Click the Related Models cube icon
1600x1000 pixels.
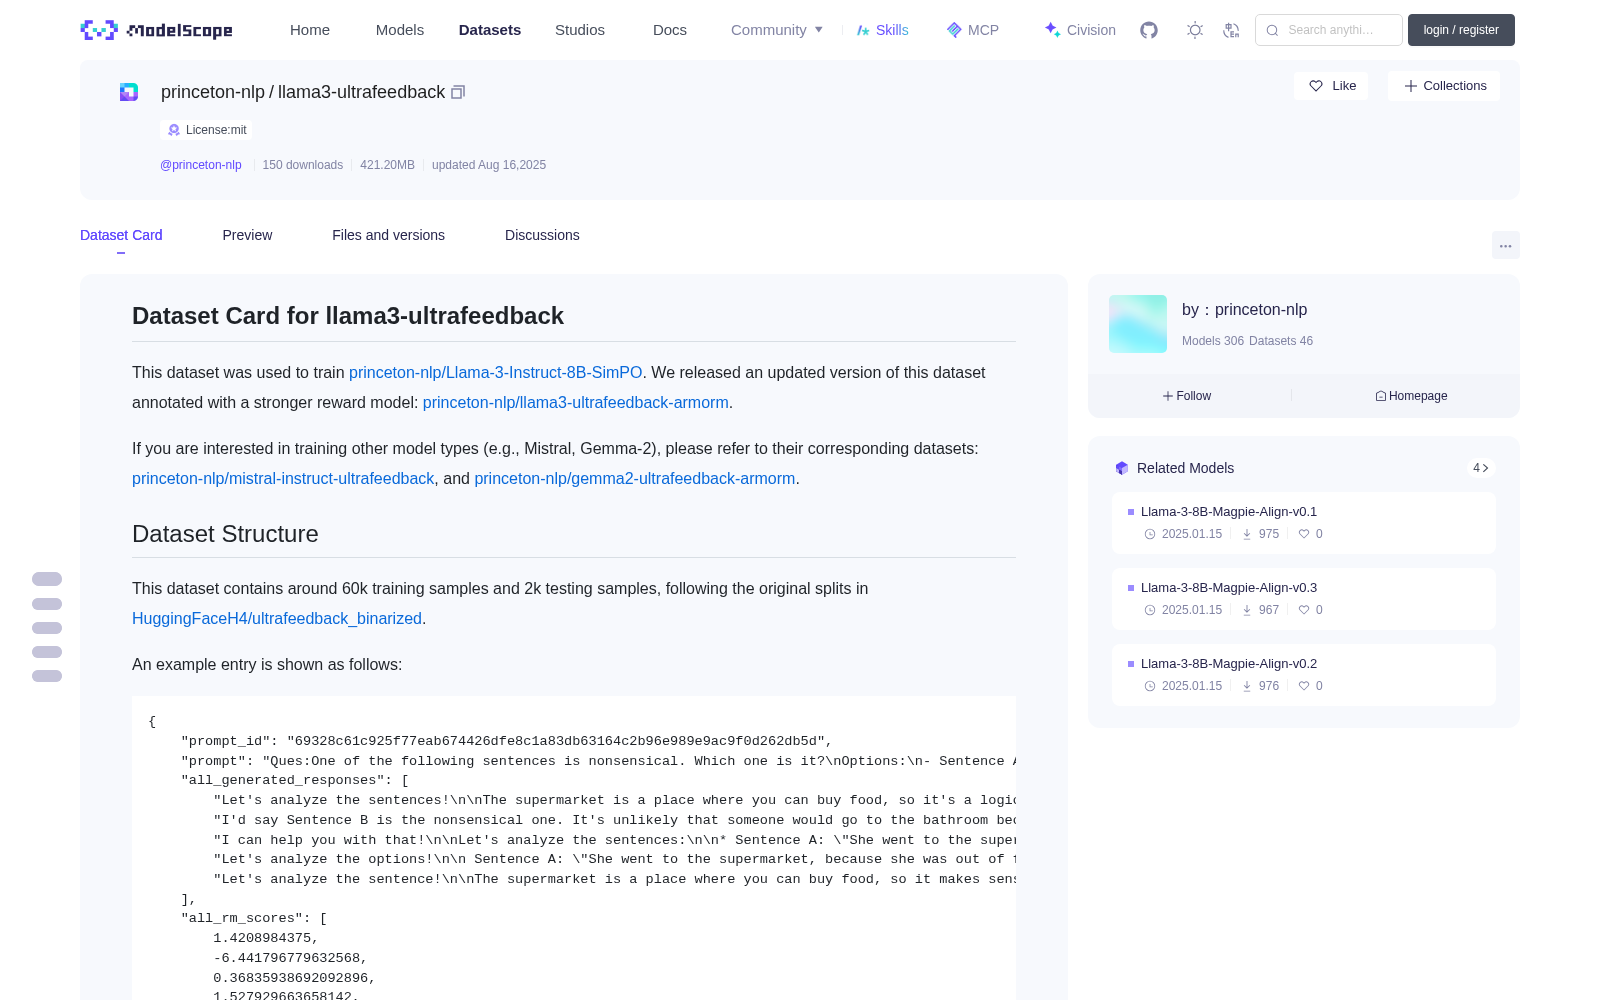click(1122, 468)
